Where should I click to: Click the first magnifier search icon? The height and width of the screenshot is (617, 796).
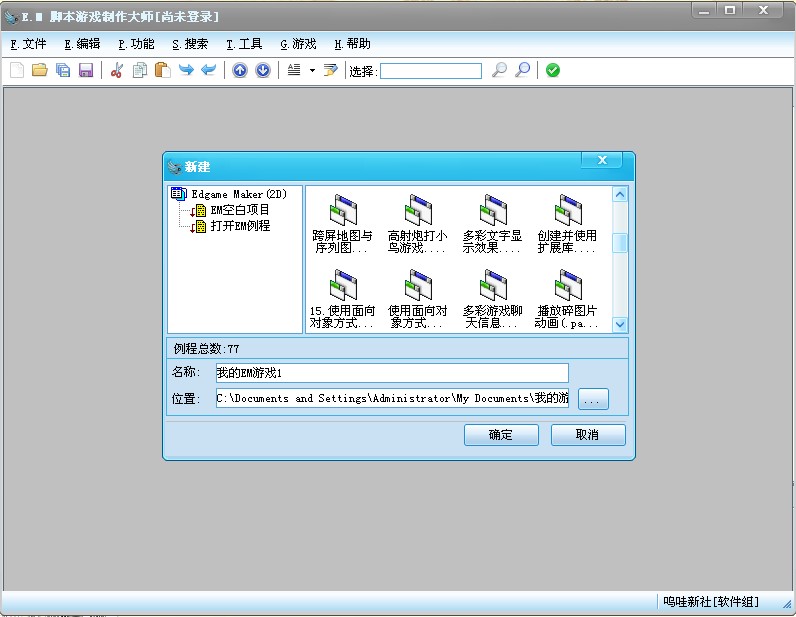pyautogui.click(x=500, y=70)
